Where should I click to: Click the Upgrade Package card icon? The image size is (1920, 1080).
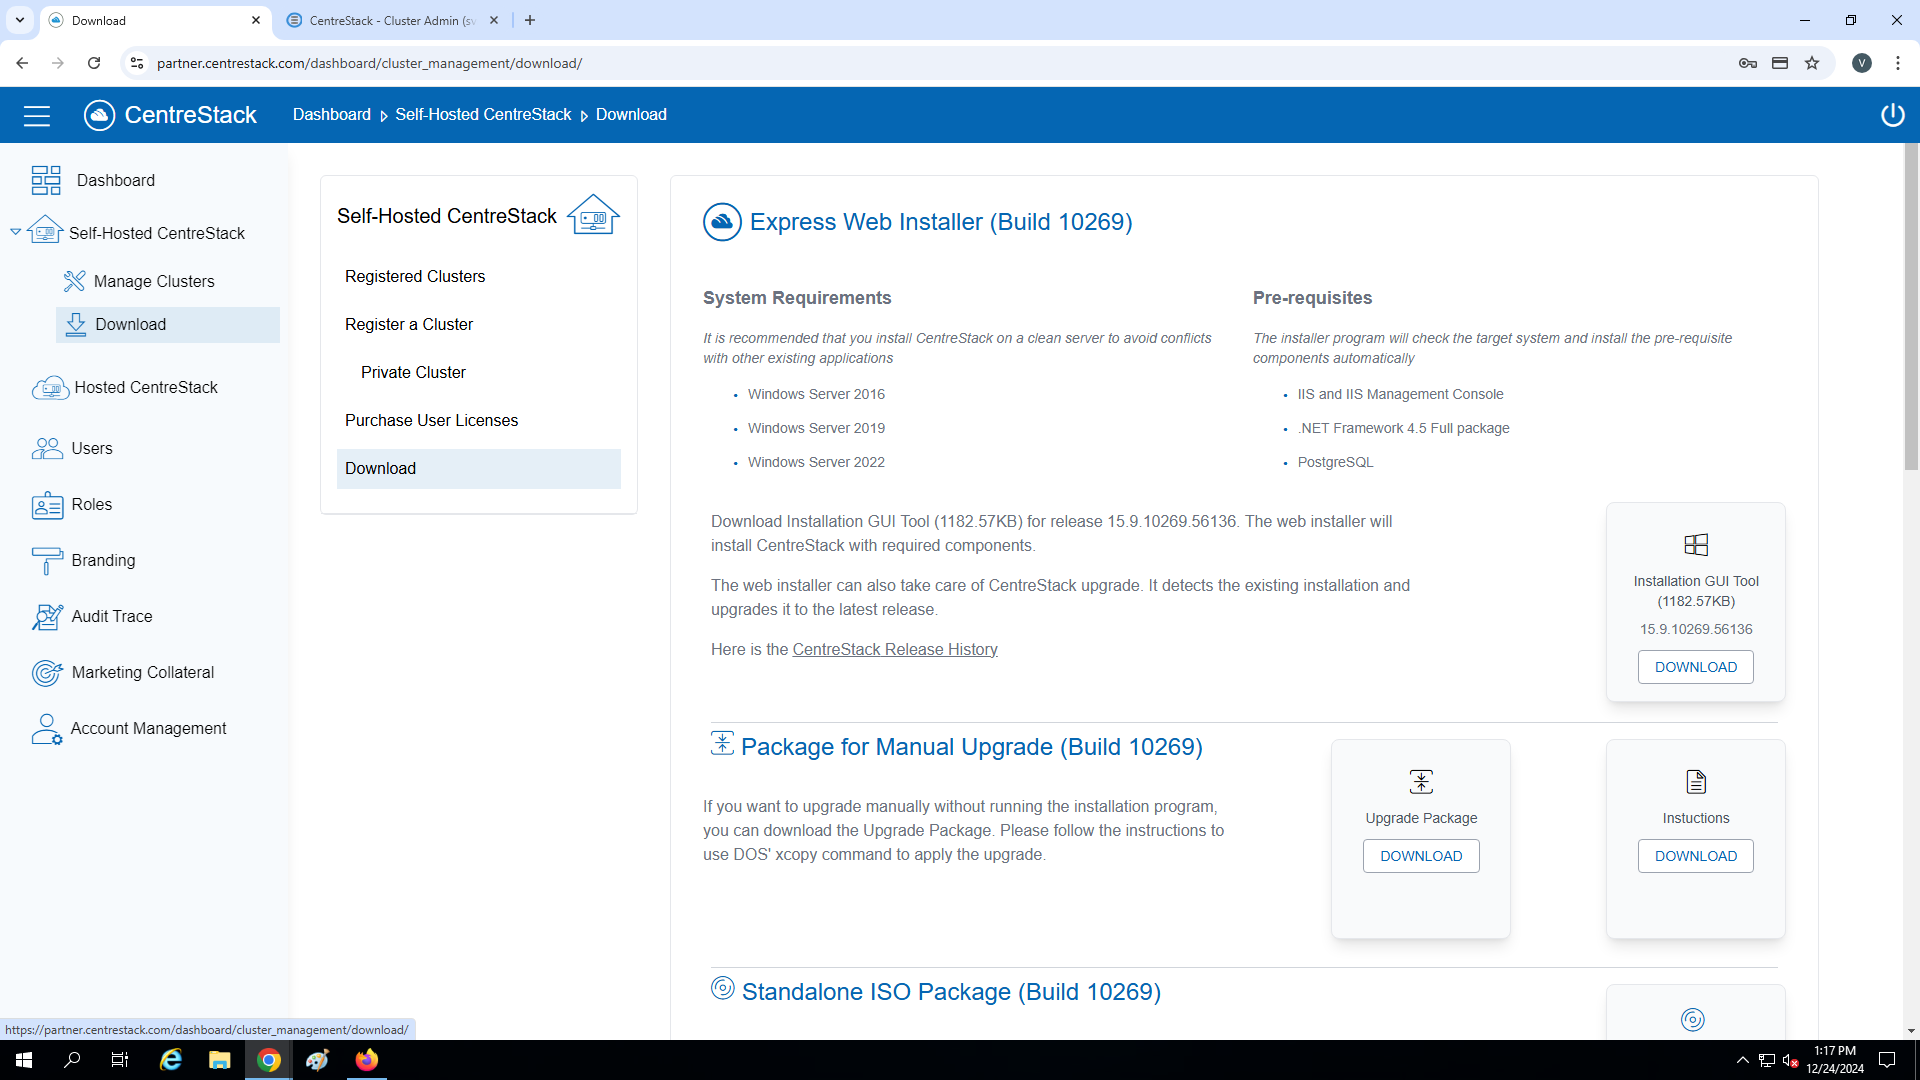click(x=1421, y=782)
